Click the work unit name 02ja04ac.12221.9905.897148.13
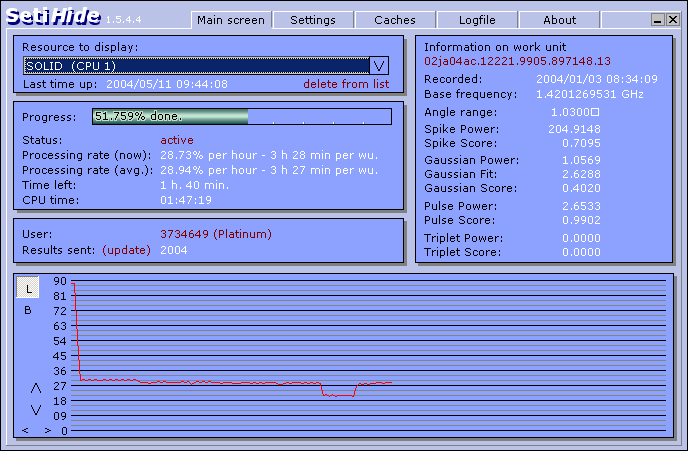The image size is (688, 451). 517,61
